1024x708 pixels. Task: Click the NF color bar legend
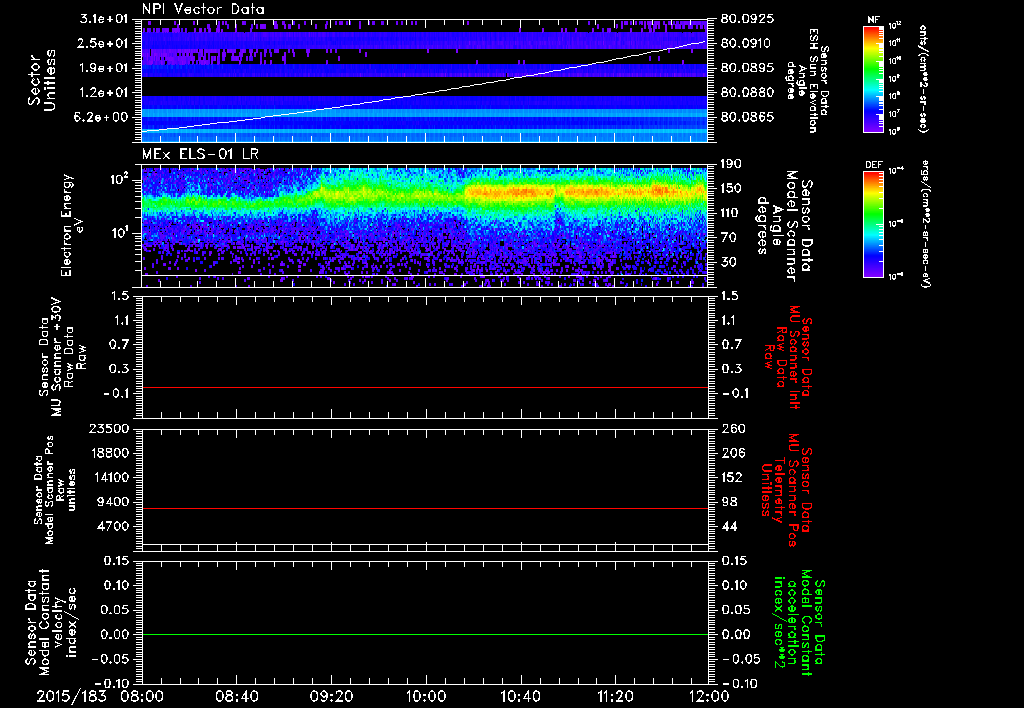(872, 78)
